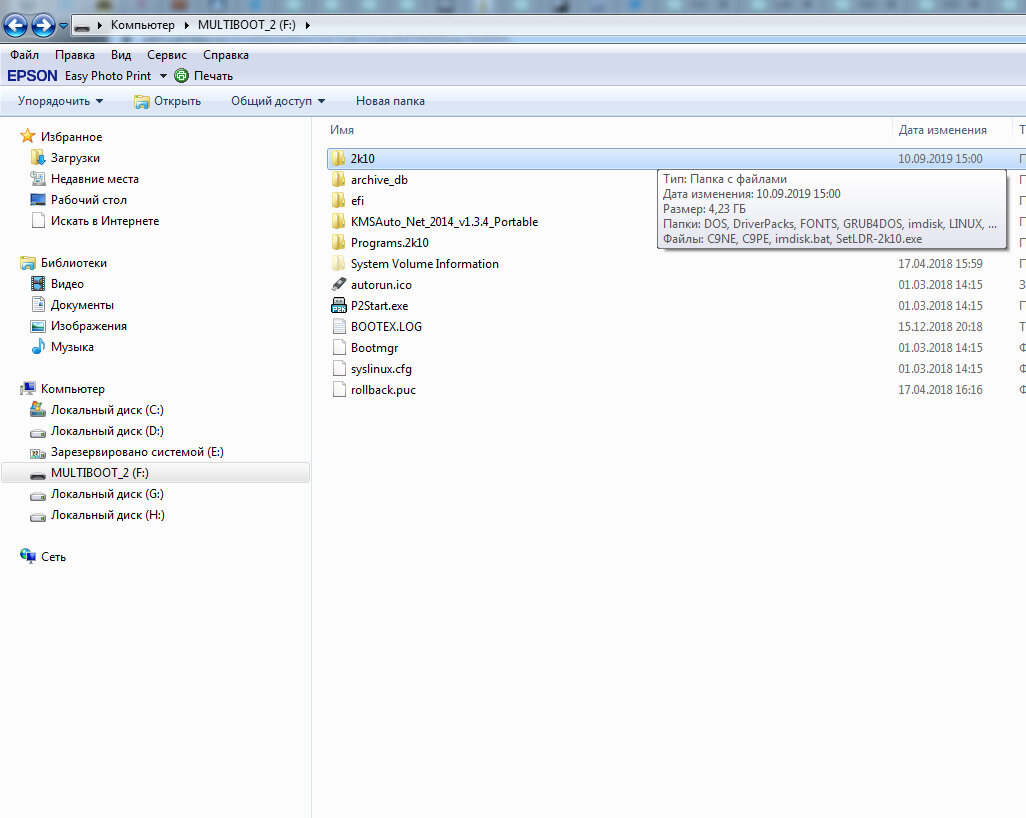Click date 17.04.2018 16:16 of rollback.puc
The height and width of the screenshot is (818, 1026).
click(940, 389)
